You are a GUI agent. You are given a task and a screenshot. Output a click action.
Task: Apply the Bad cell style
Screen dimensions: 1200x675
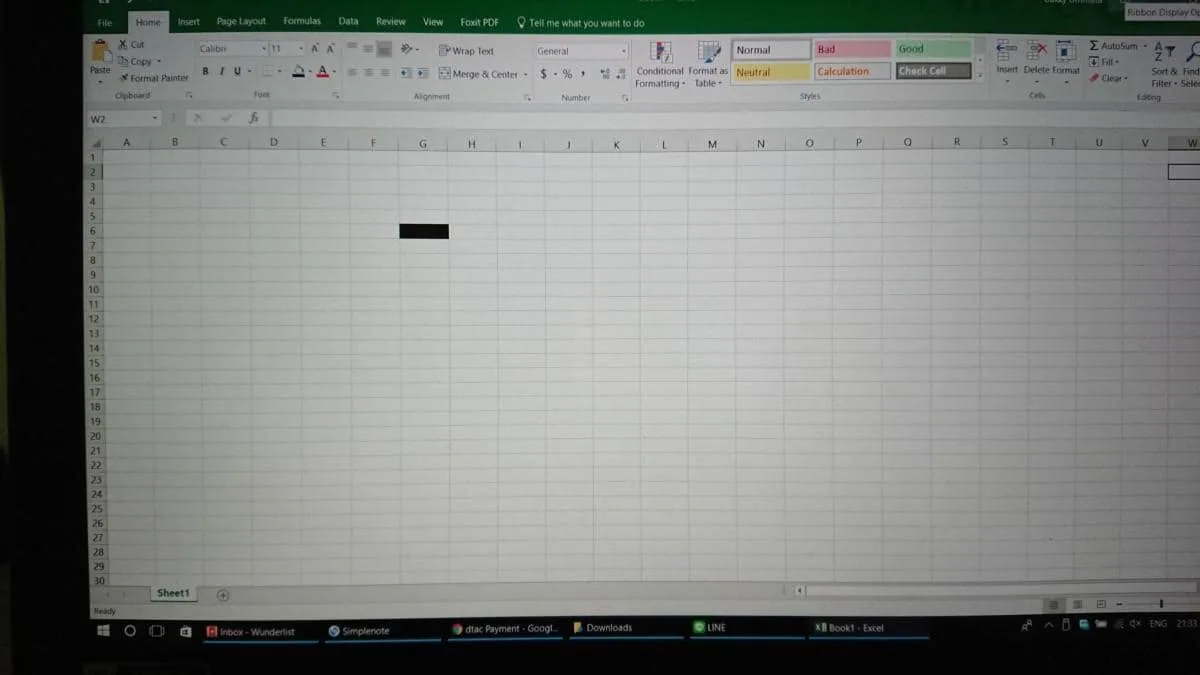pyautogui.click(x=851, y=49)
